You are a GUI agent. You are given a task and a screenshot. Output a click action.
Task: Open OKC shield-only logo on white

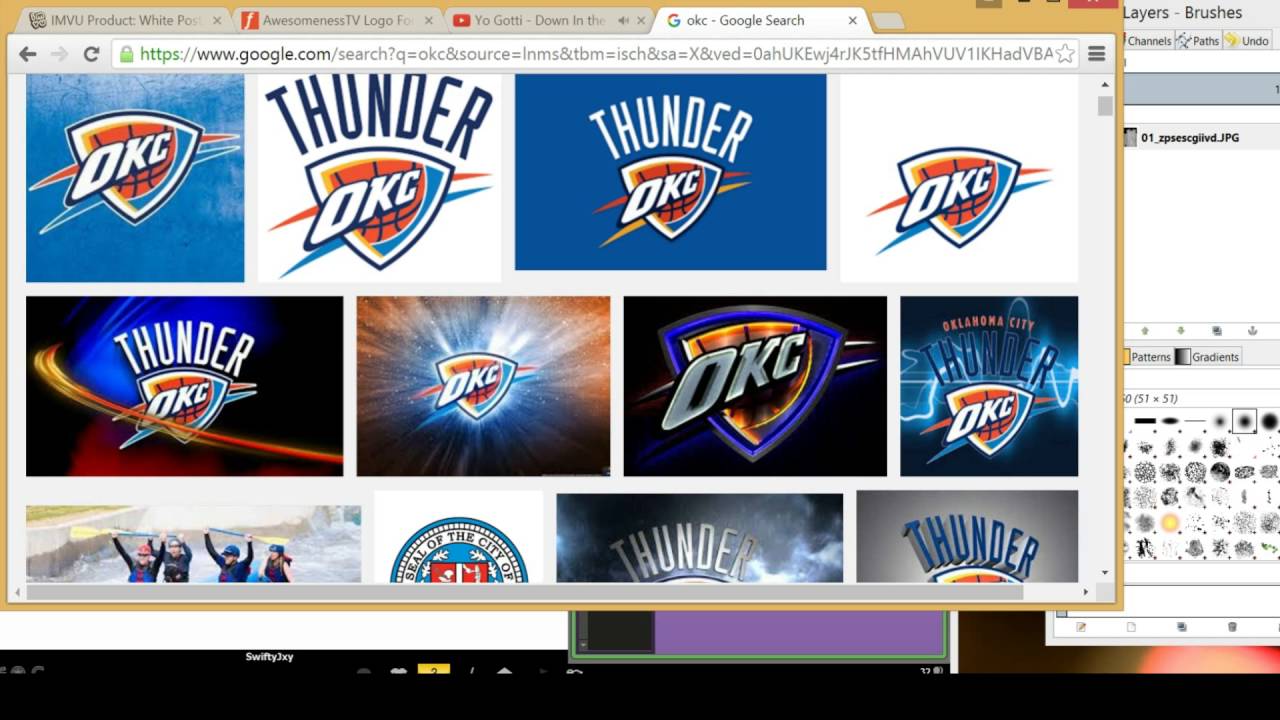pyautogui.click(x=959, y=178)
